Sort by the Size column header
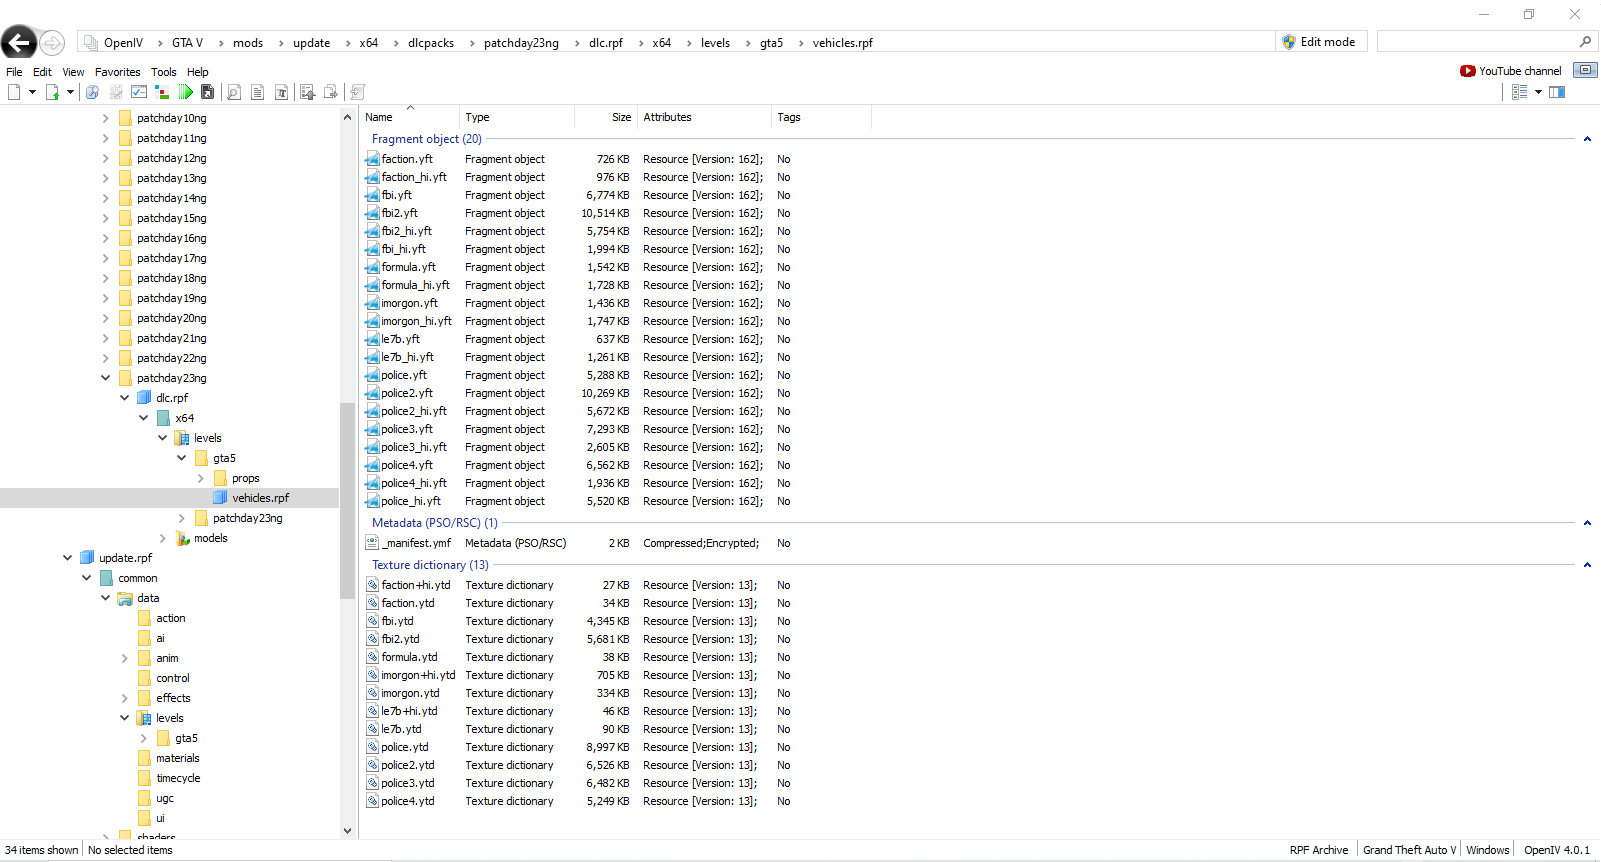The width and height of the screenshot is (1601, 862). coord(620,117)
